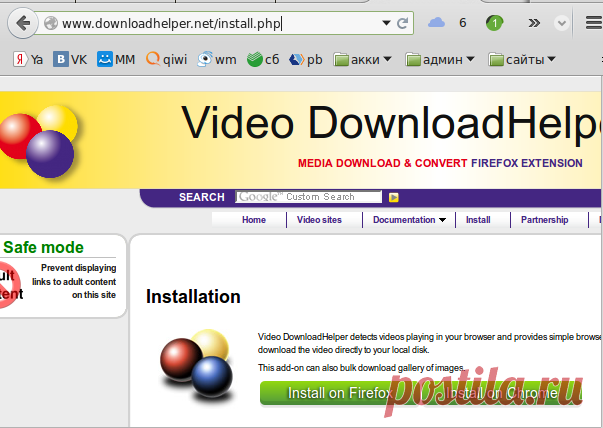Click the Installation heading
The image size is (603, 428).
coord(193,296)
